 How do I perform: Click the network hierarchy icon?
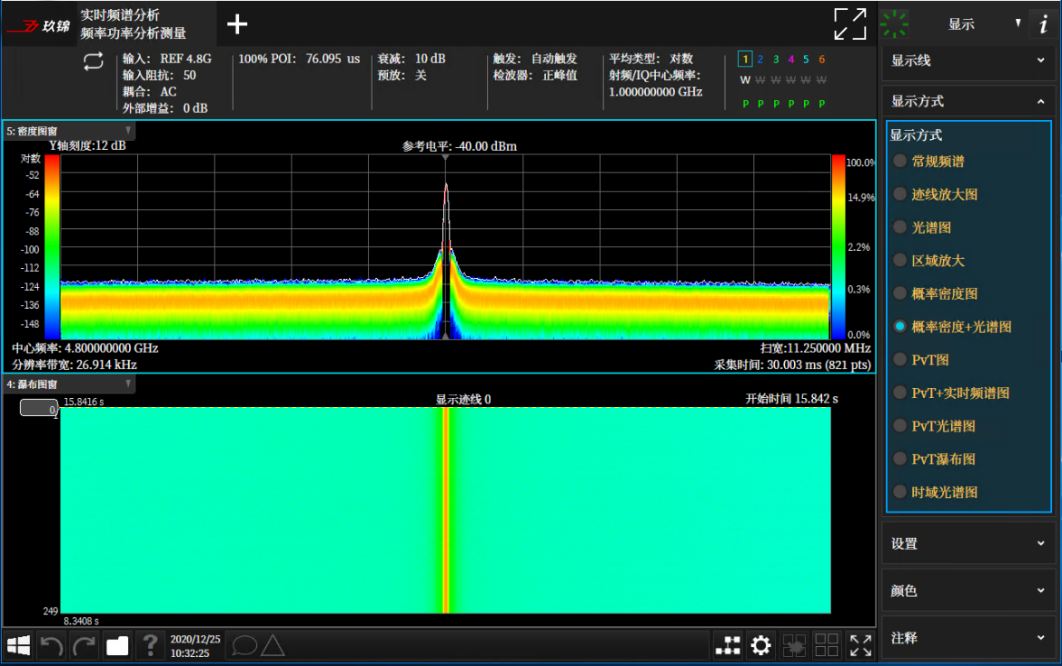point(728,645)
